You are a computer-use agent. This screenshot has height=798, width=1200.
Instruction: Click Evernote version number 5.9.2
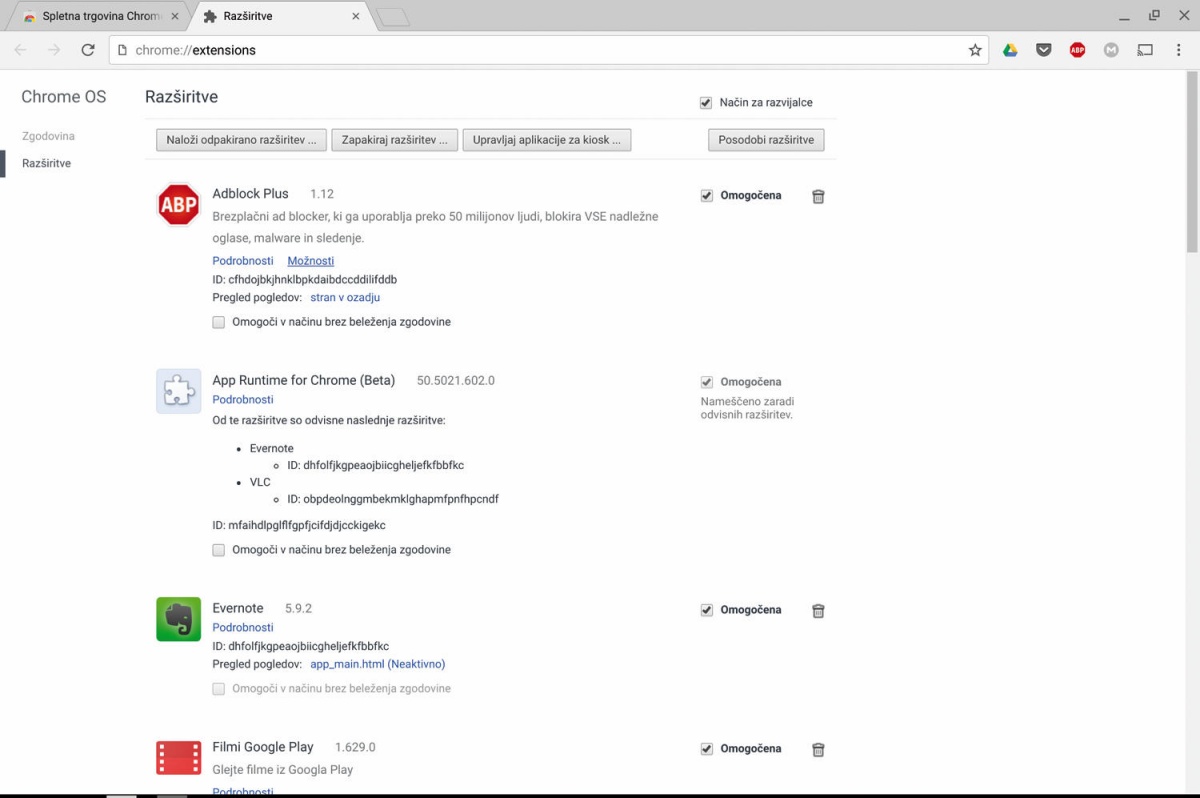[x=299, y=608]
